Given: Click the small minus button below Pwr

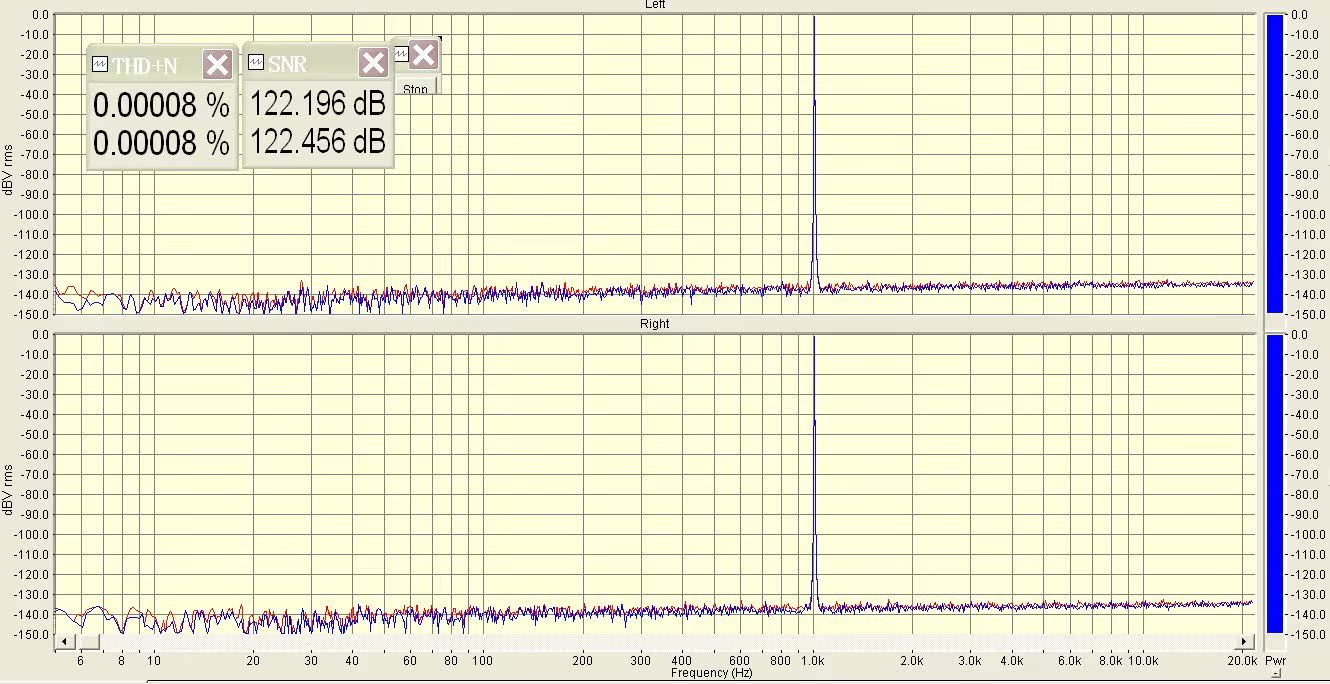Looking at the screenshot, I should coord(1275,674).
